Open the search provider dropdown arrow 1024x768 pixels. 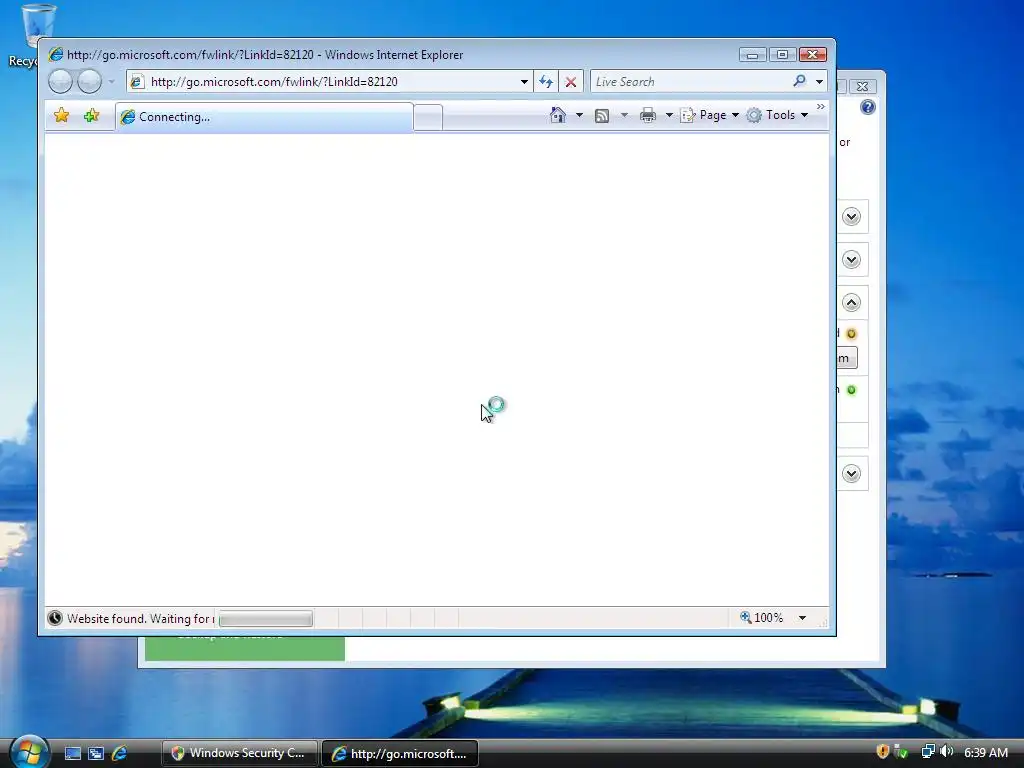[x=819, y=82]
